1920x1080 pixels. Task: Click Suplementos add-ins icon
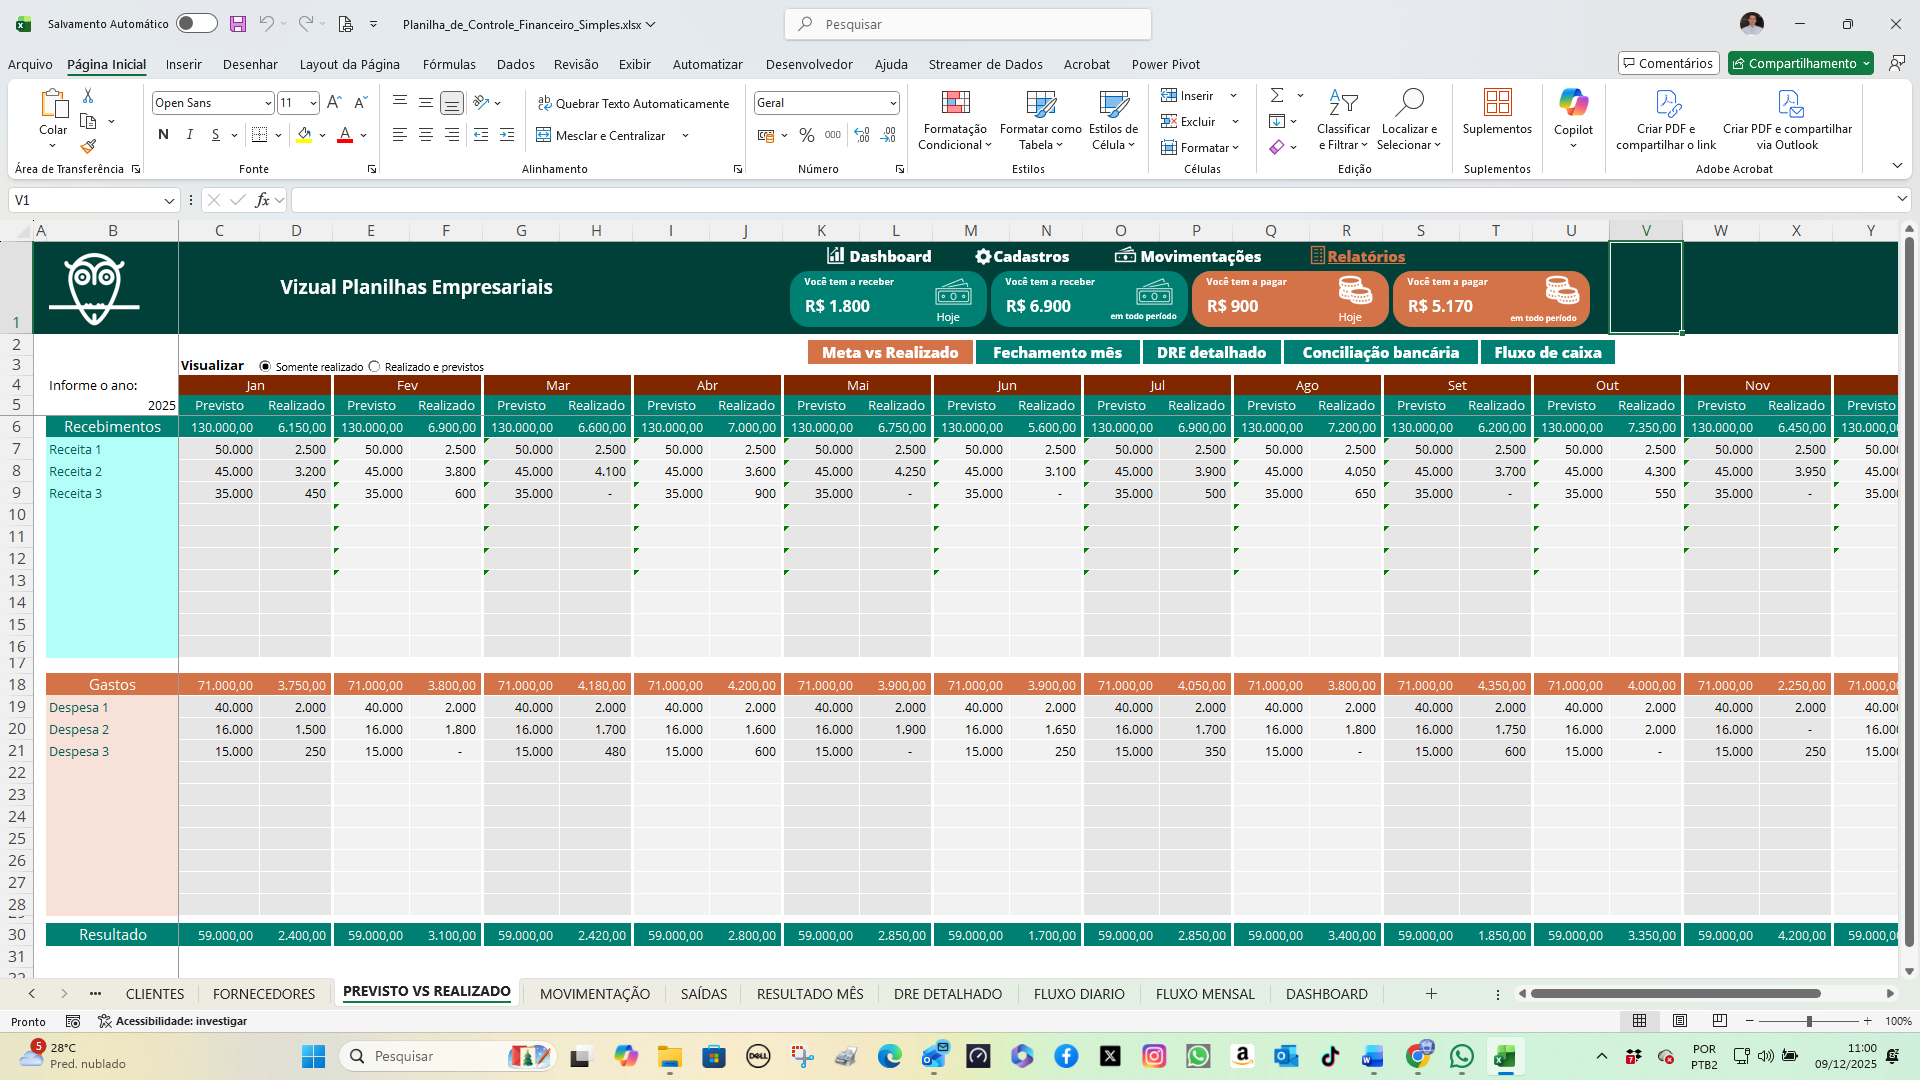pos(1497,102)
